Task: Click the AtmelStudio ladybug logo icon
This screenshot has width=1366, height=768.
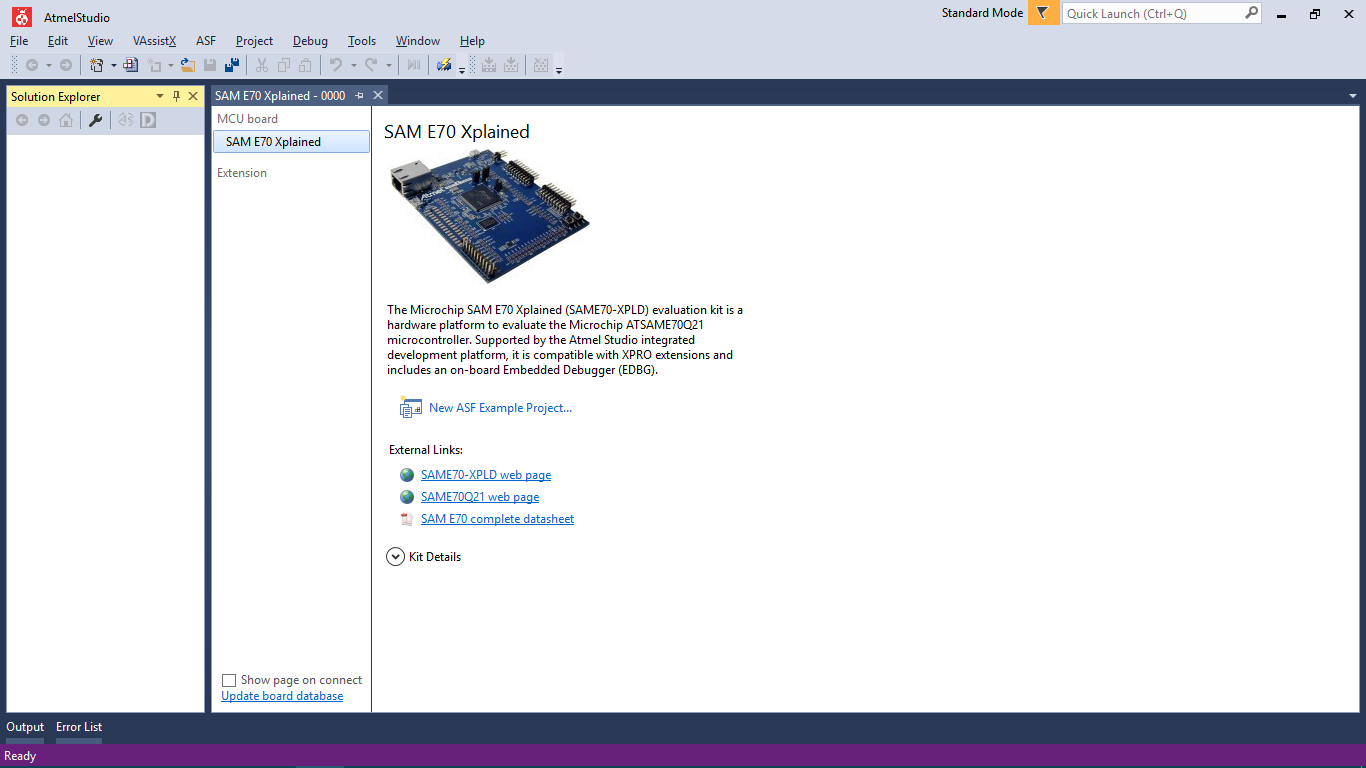Action: pos(22,16)
